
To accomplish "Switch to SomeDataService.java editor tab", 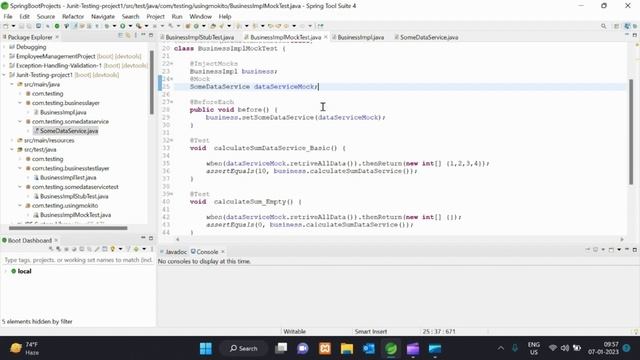I will pyautogui.click(x=426, y=37).
